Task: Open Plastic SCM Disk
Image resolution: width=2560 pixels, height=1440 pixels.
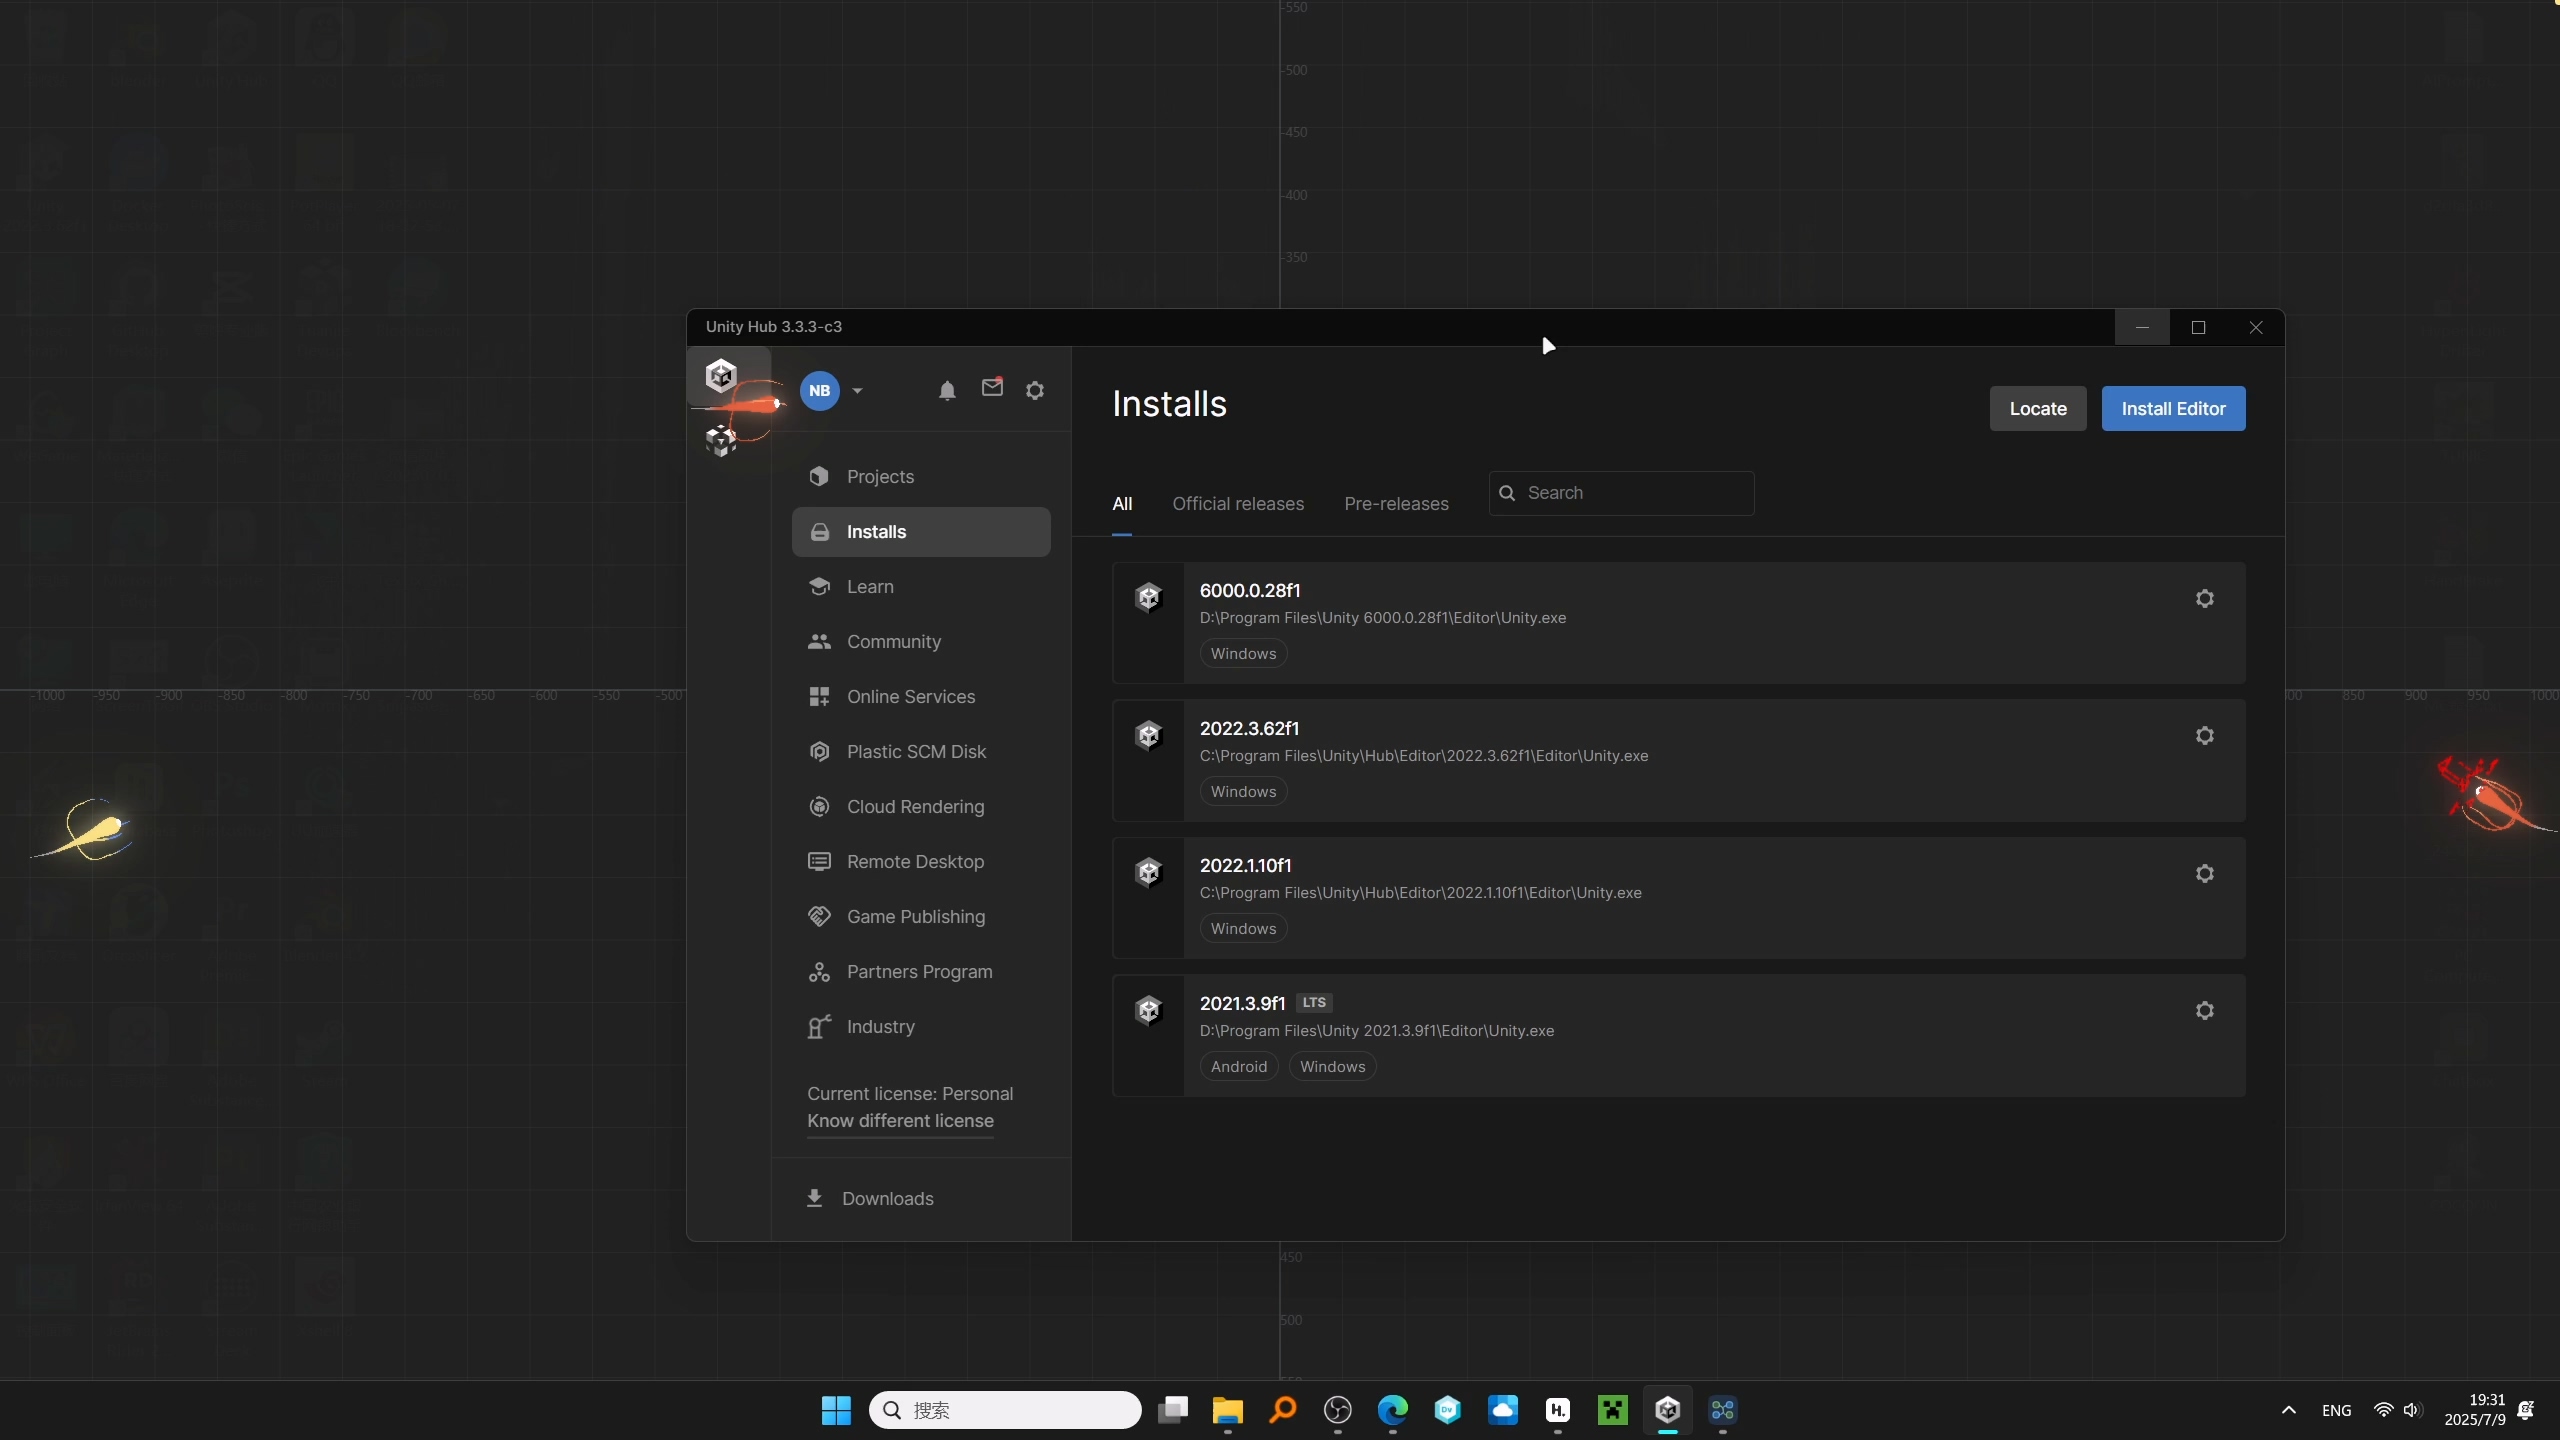Action: pyautogui.click(x=921, y=752)
